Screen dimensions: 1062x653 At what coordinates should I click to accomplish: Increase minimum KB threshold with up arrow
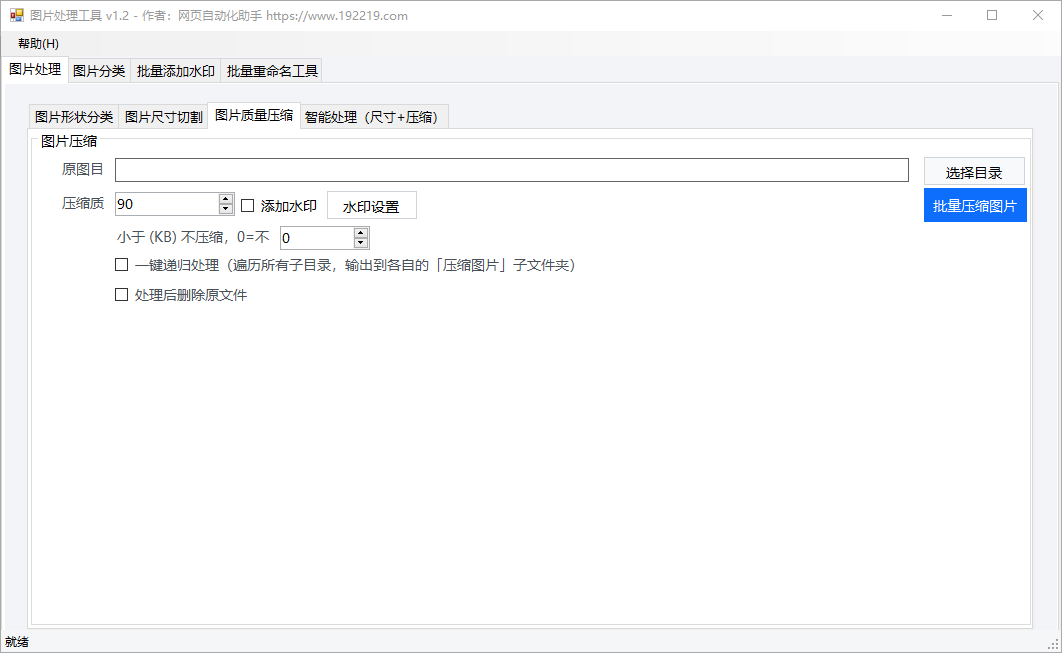point(361,233)
